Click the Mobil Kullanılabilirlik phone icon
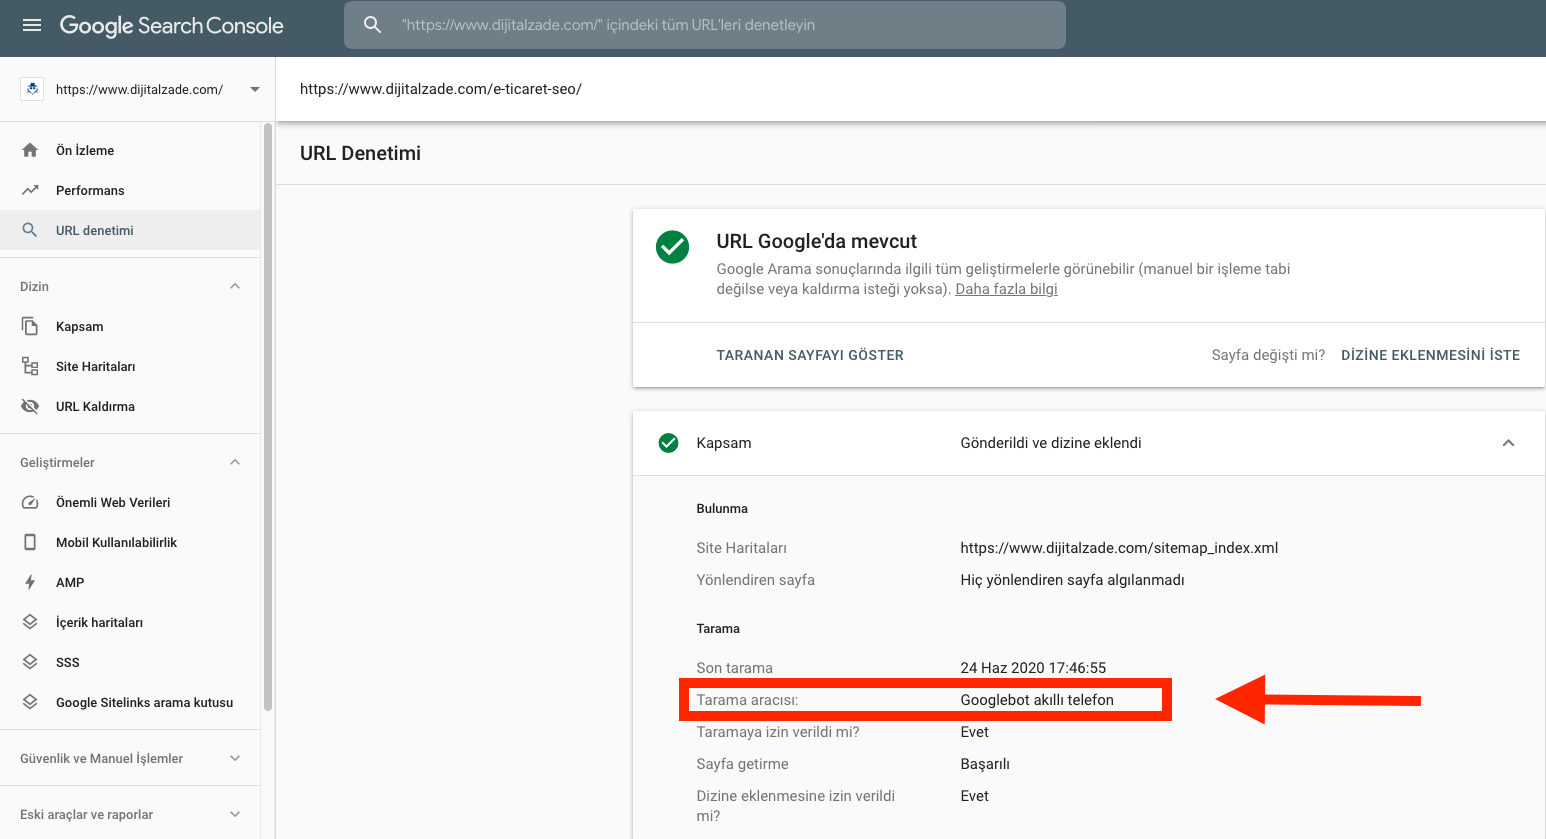Screen dimensions: 1546x839 [x=30, y=542]
